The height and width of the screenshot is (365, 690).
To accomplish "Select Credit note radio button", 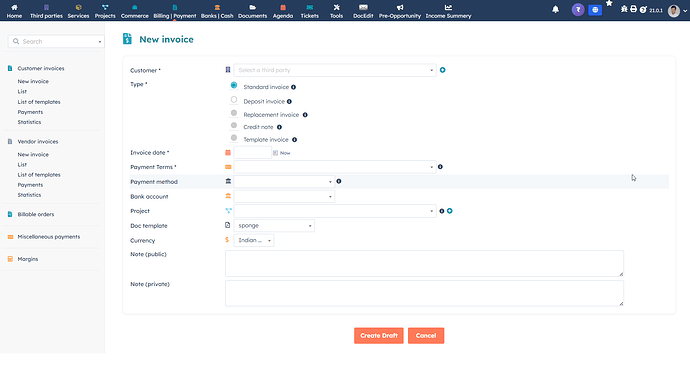I will click(x=234, y=125).
